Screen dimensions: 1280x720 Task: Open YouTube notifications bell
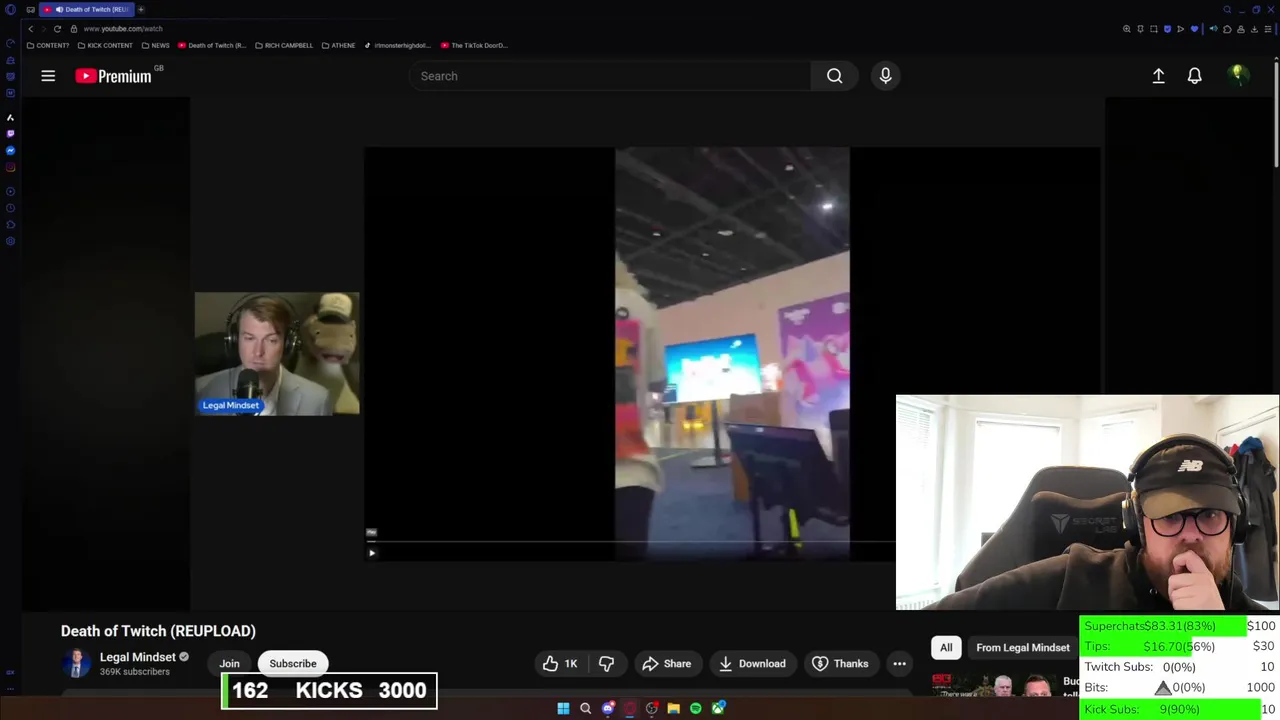1194,76
